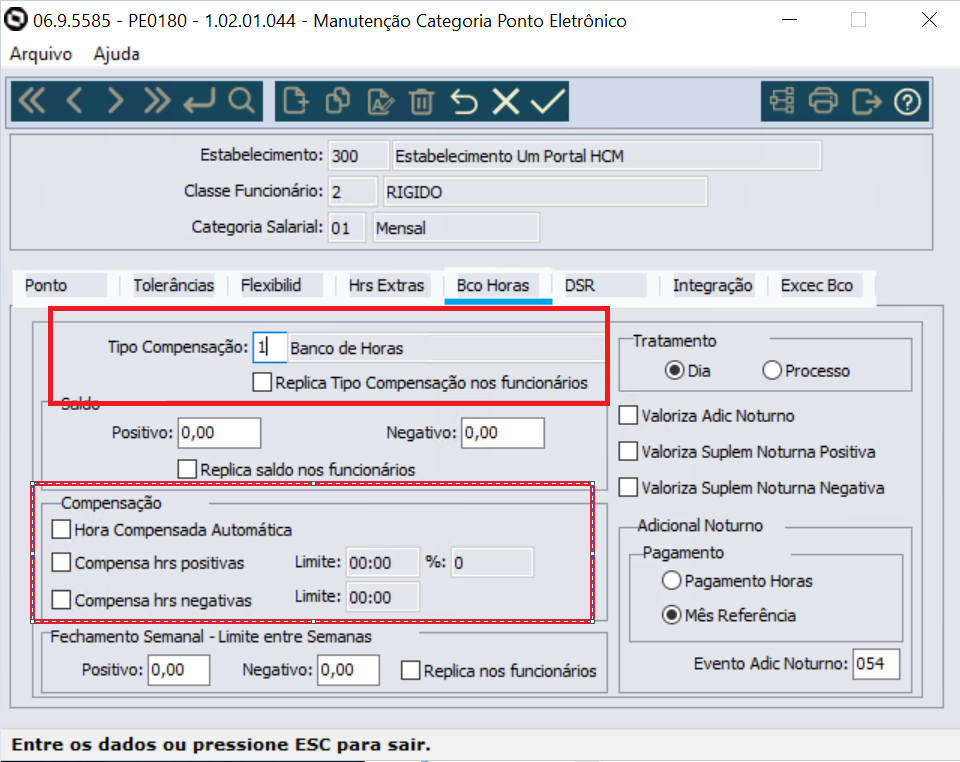Viewport: 960px width, 762px height.
Task: Select the Processo treatment option
Action: (772, 370)
